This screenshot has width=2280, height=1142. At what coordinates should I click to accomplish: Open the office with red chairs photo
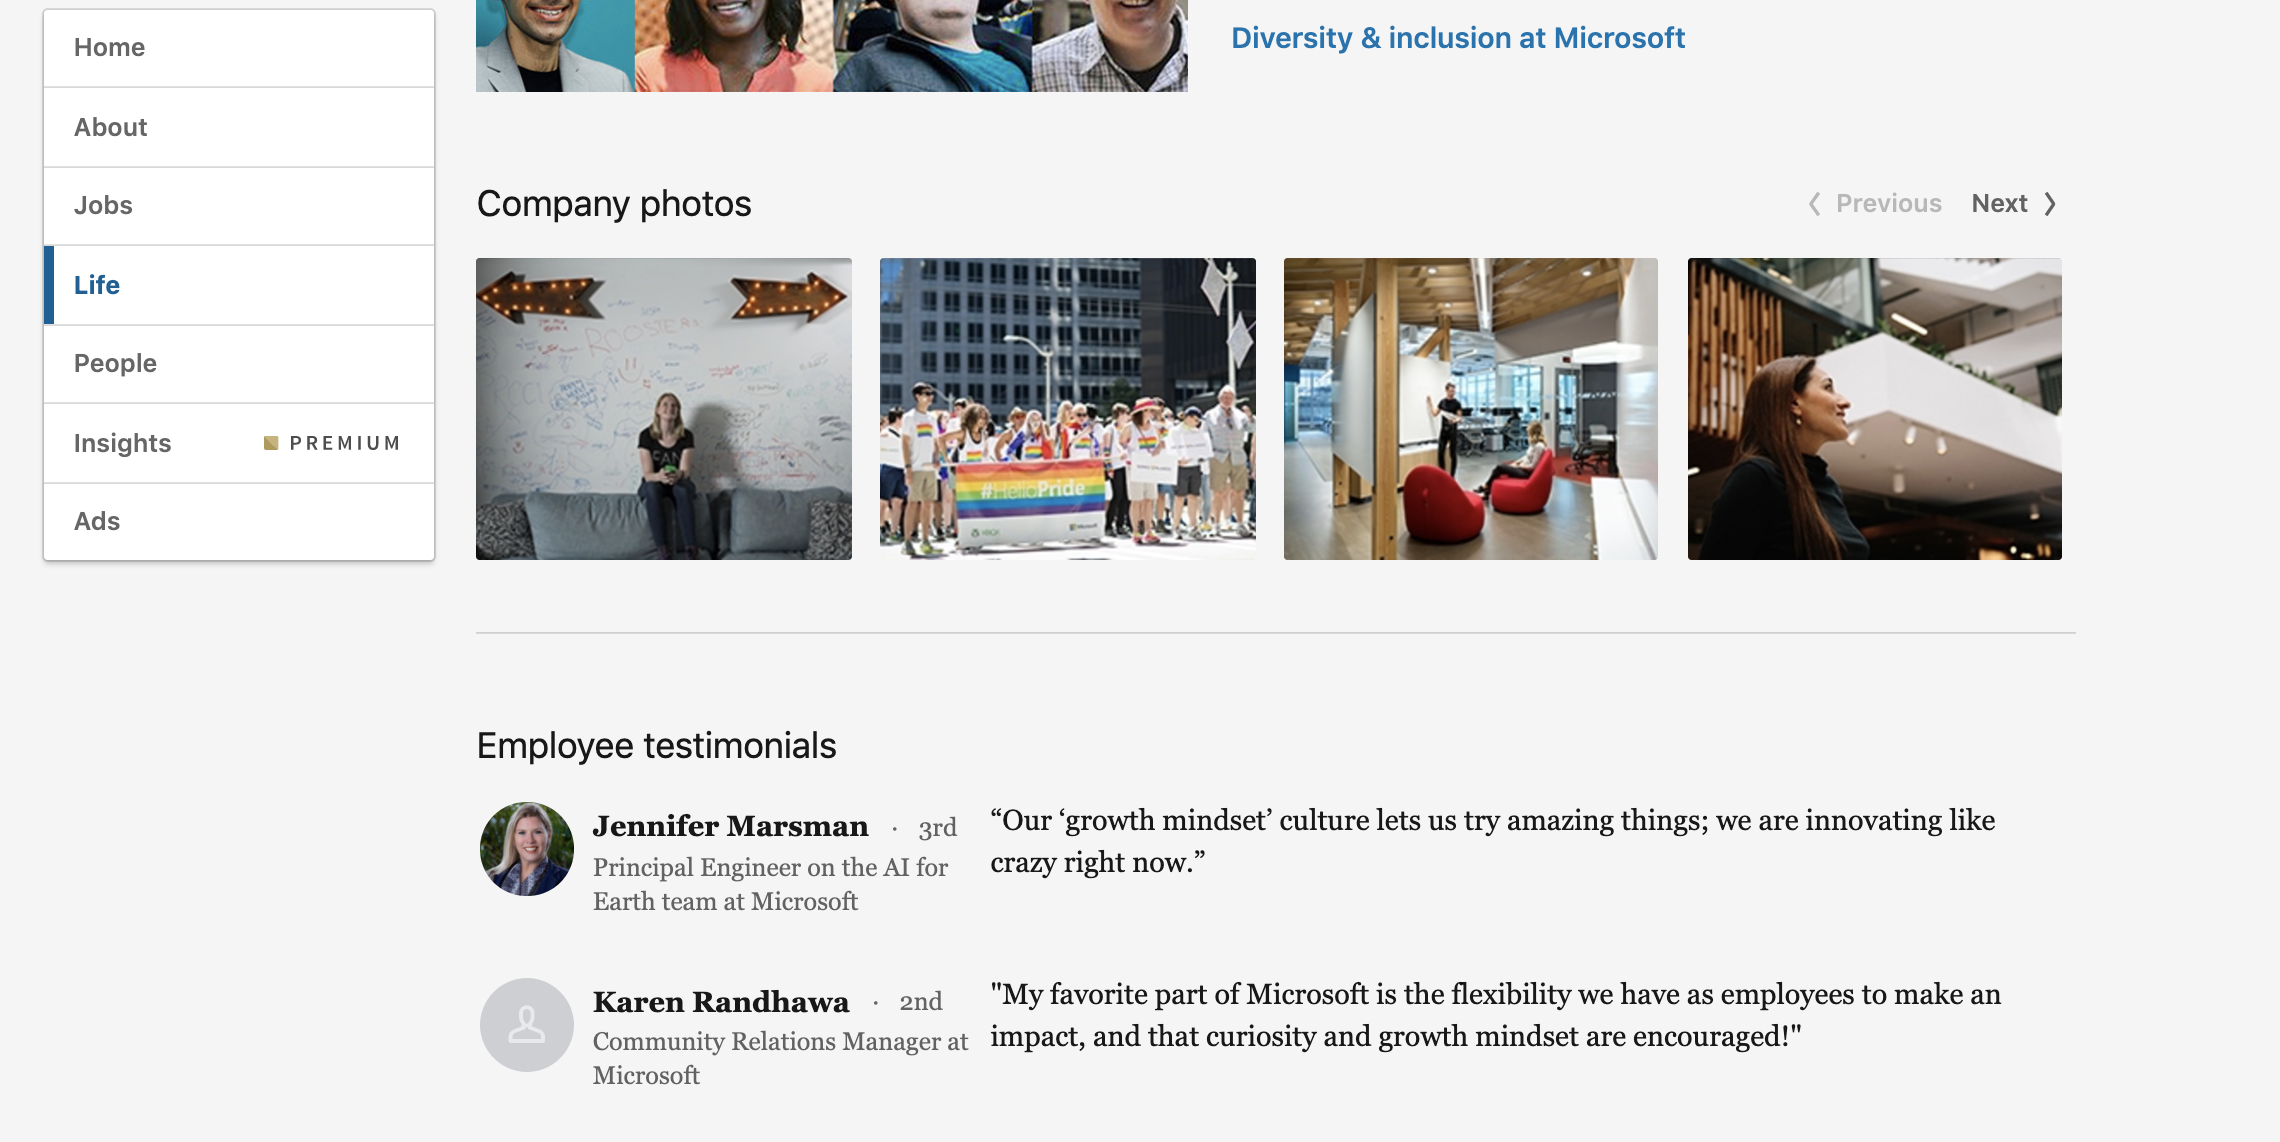click(x=1470, y=409)
